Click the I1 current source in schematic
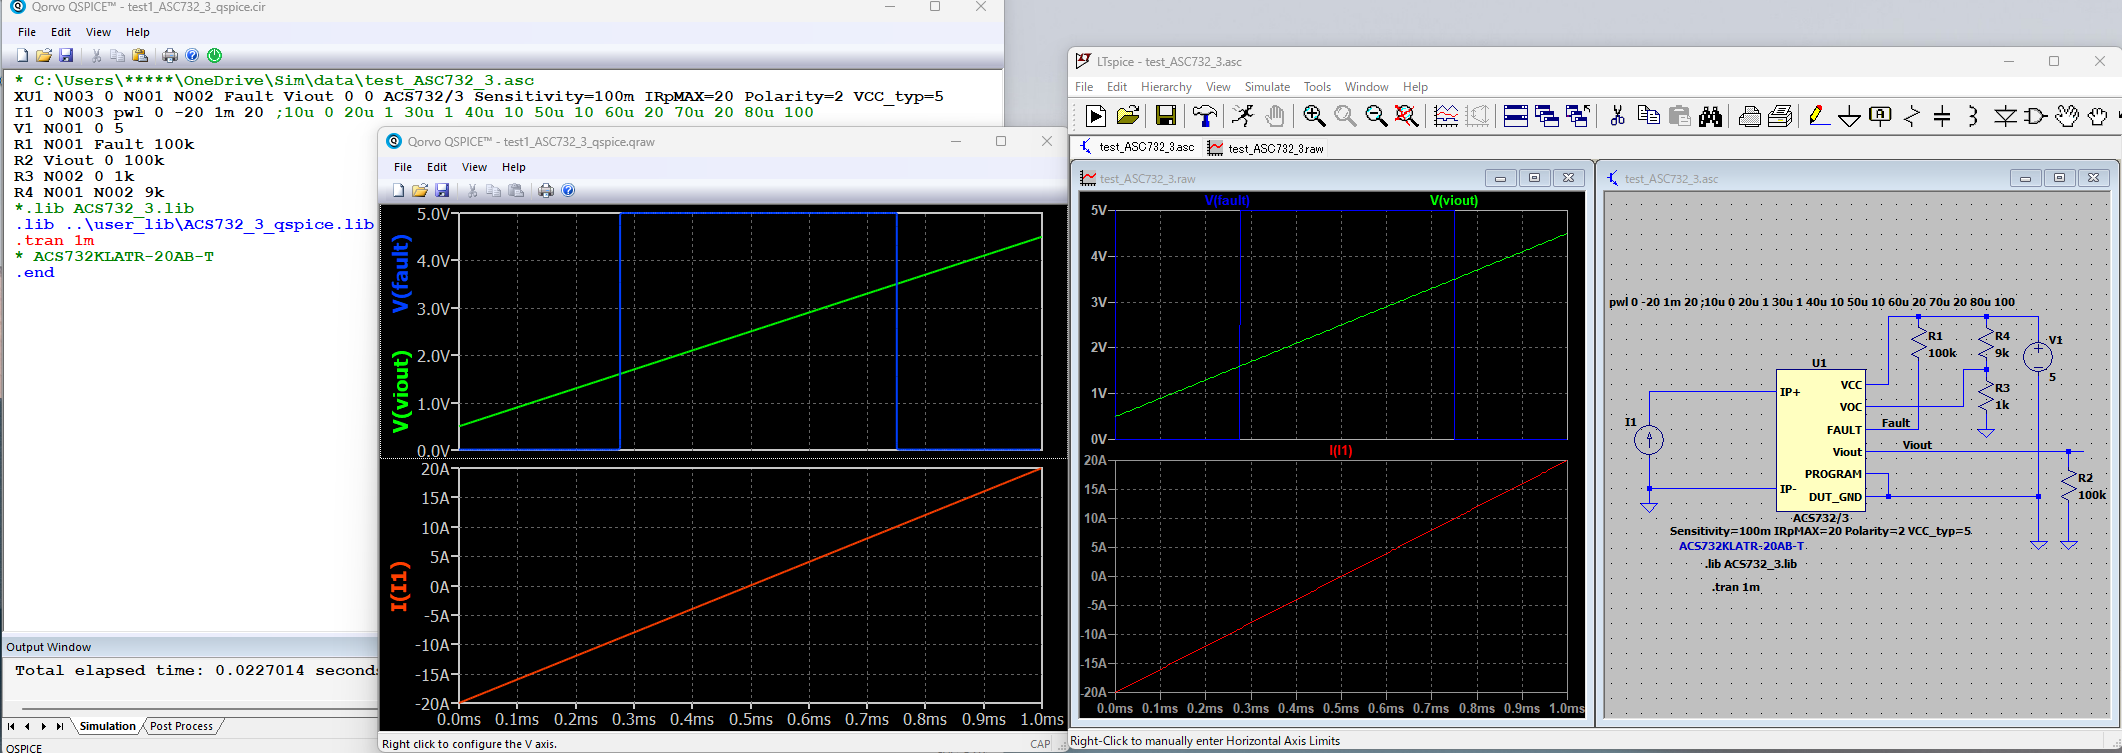This screenshot has height=753, width=2122. click(x=1649, y=439)
